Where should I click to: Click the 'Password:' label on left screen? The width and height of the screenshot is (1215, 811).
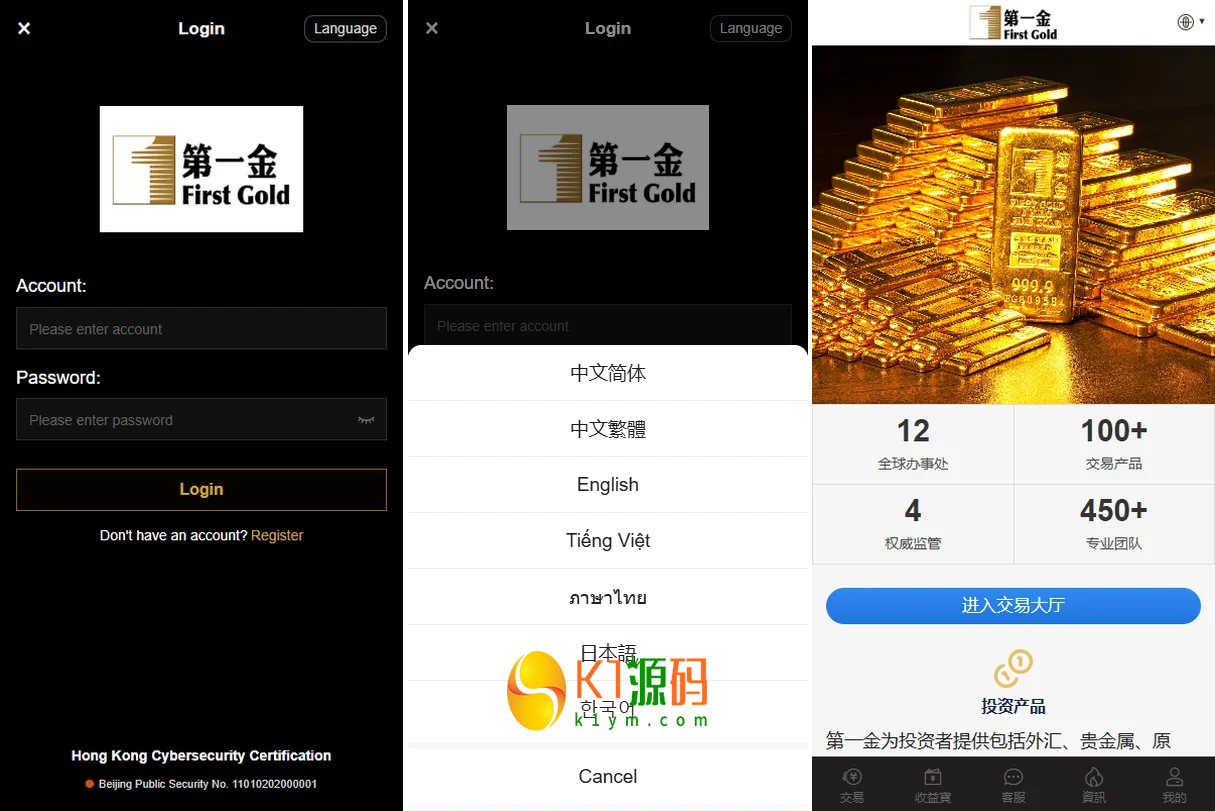pyautogui.click(x=59, y=378)
